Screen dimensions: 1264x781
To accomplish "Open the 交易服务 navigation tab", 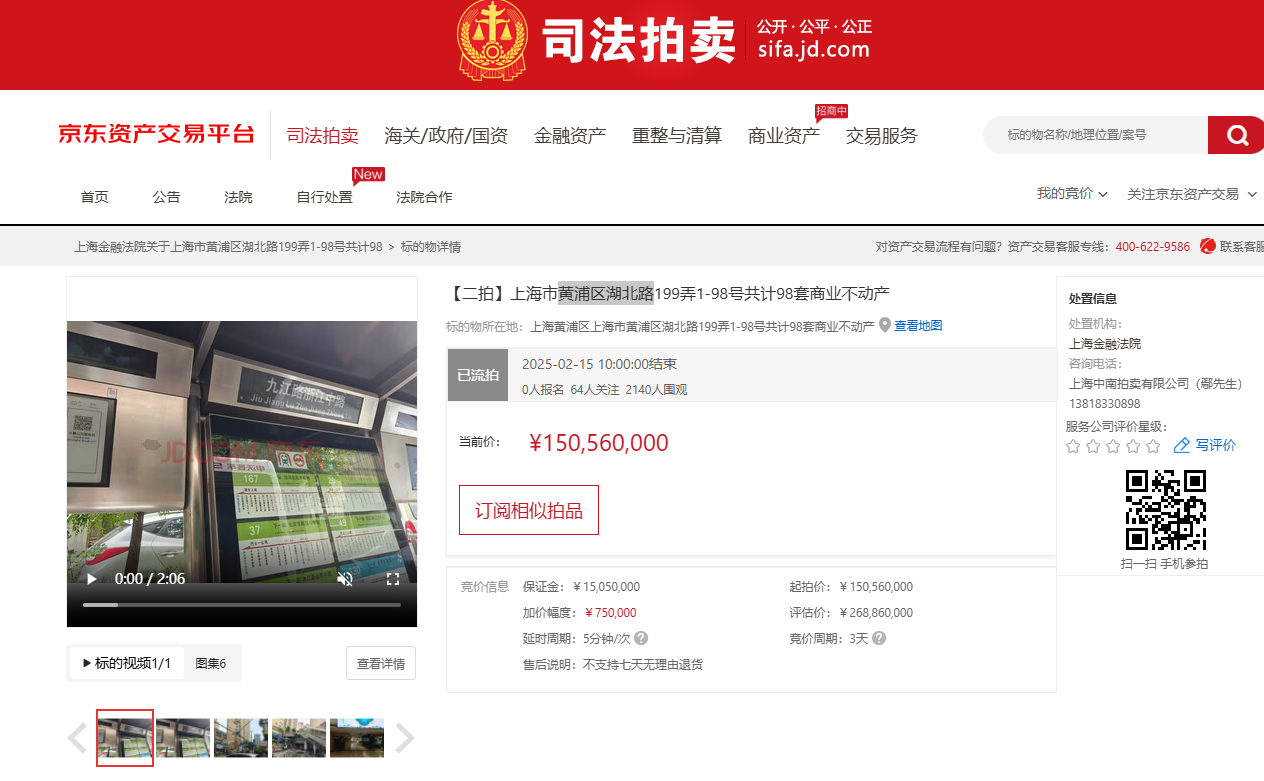I will [x=882, y=136].
